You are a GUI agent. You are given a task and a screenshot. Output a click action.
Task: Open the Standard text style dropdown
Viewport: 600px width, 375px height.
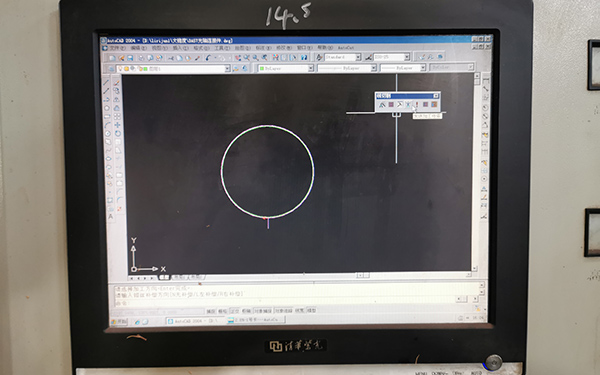point(358,57)
